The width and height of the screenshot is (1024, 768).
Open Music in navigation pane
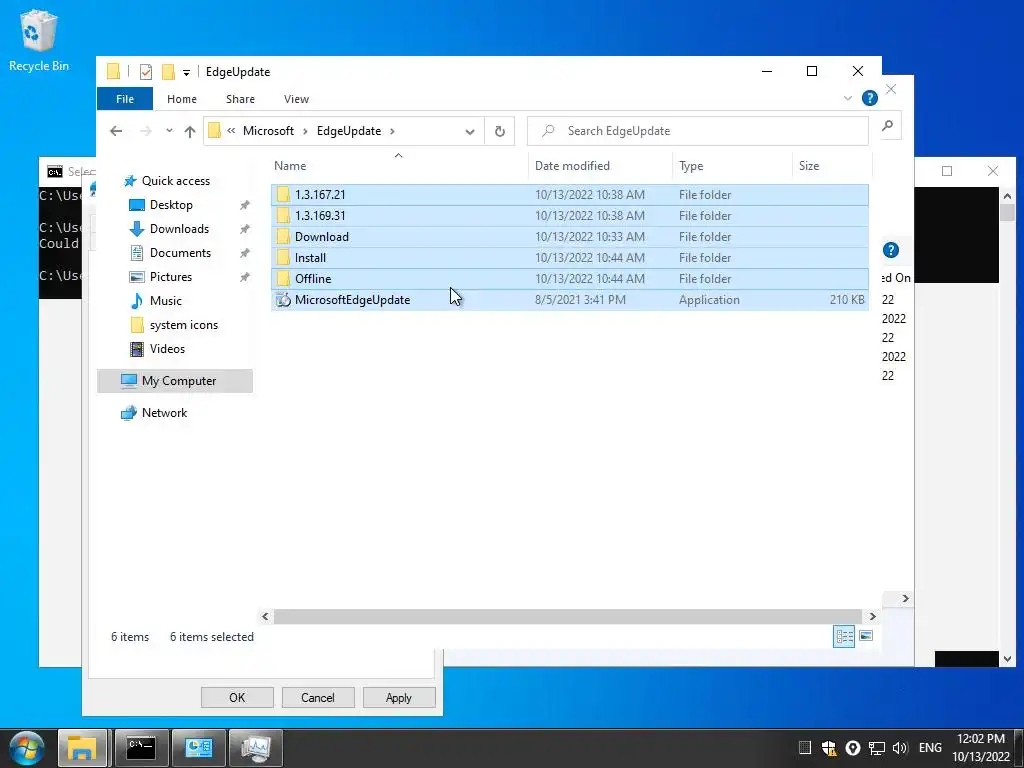(165, 301)
